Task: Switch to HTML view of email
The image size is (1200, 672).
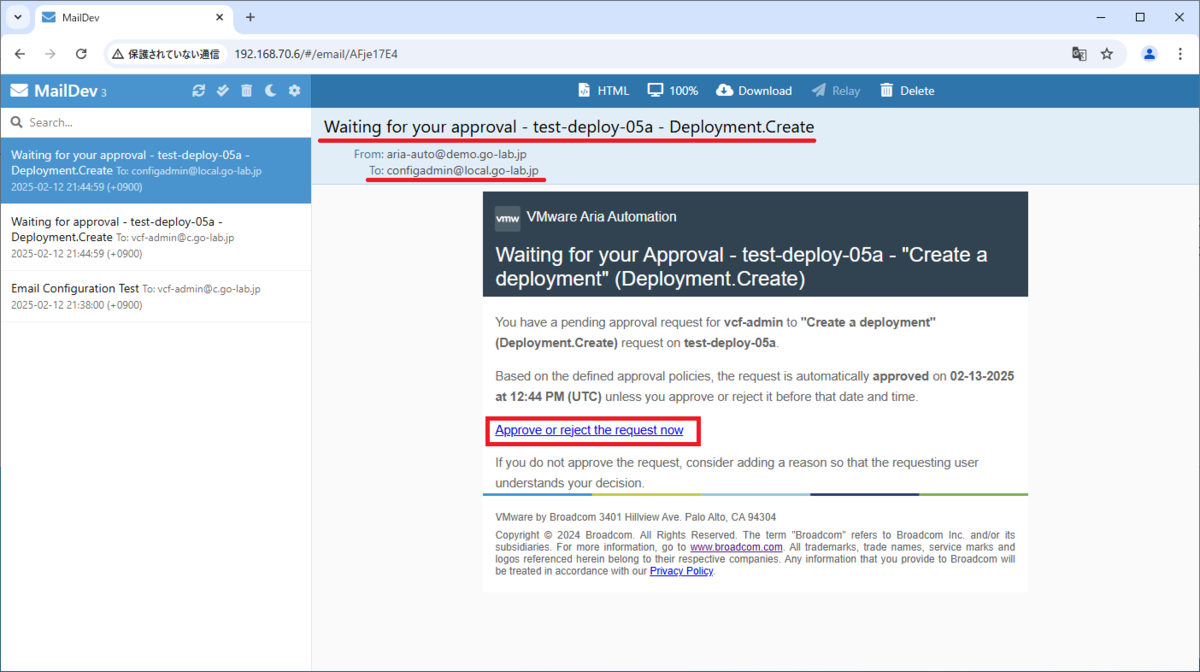Action: pos(603,91)
